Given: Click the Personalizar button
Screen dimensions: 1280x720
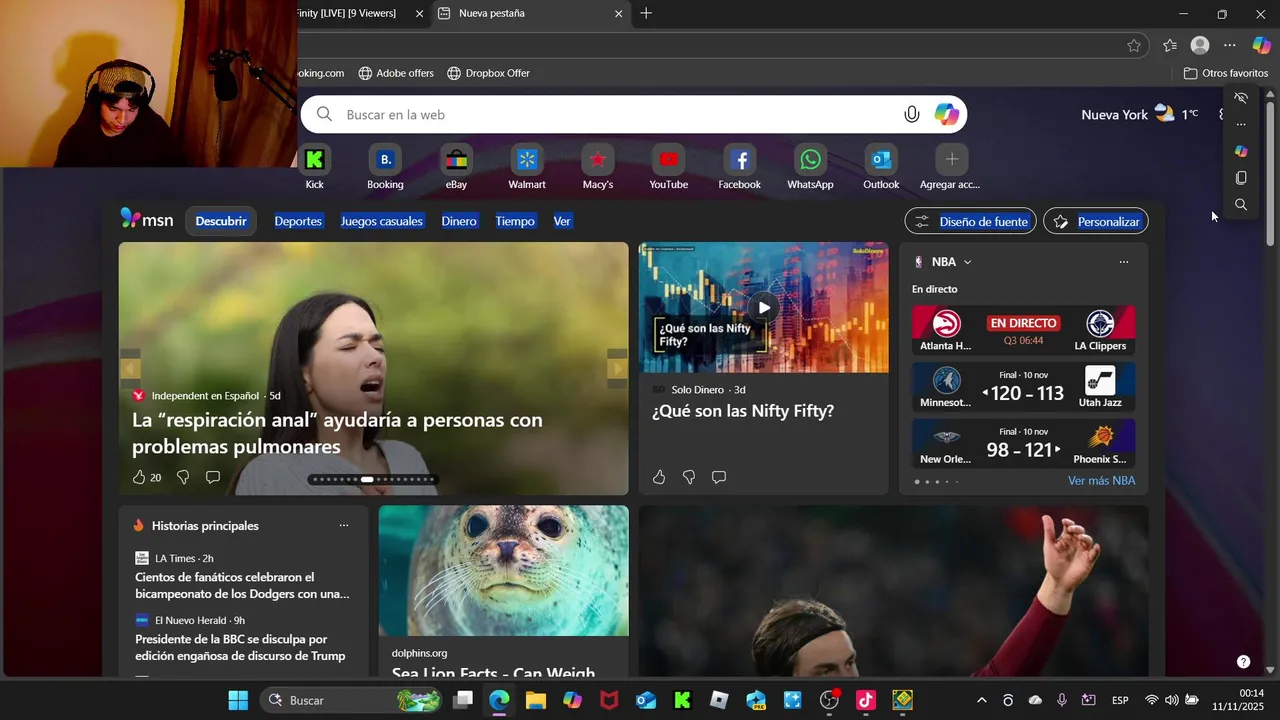Looking at the screenshot, I should (1096, 221).
